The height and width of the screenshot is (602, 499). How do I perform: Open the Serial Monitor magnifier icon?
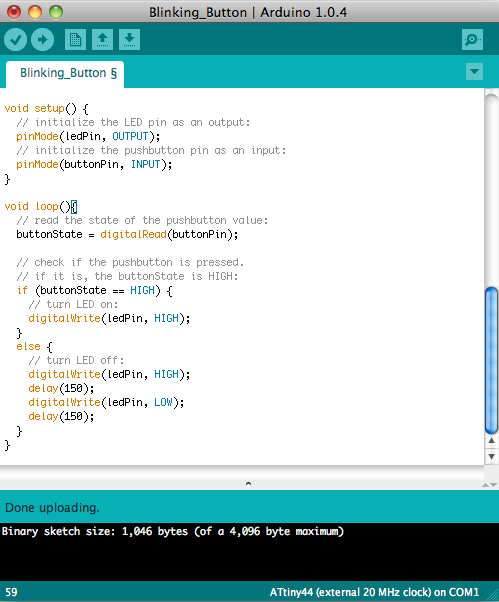pyautogui.click(x=472, y=40)
